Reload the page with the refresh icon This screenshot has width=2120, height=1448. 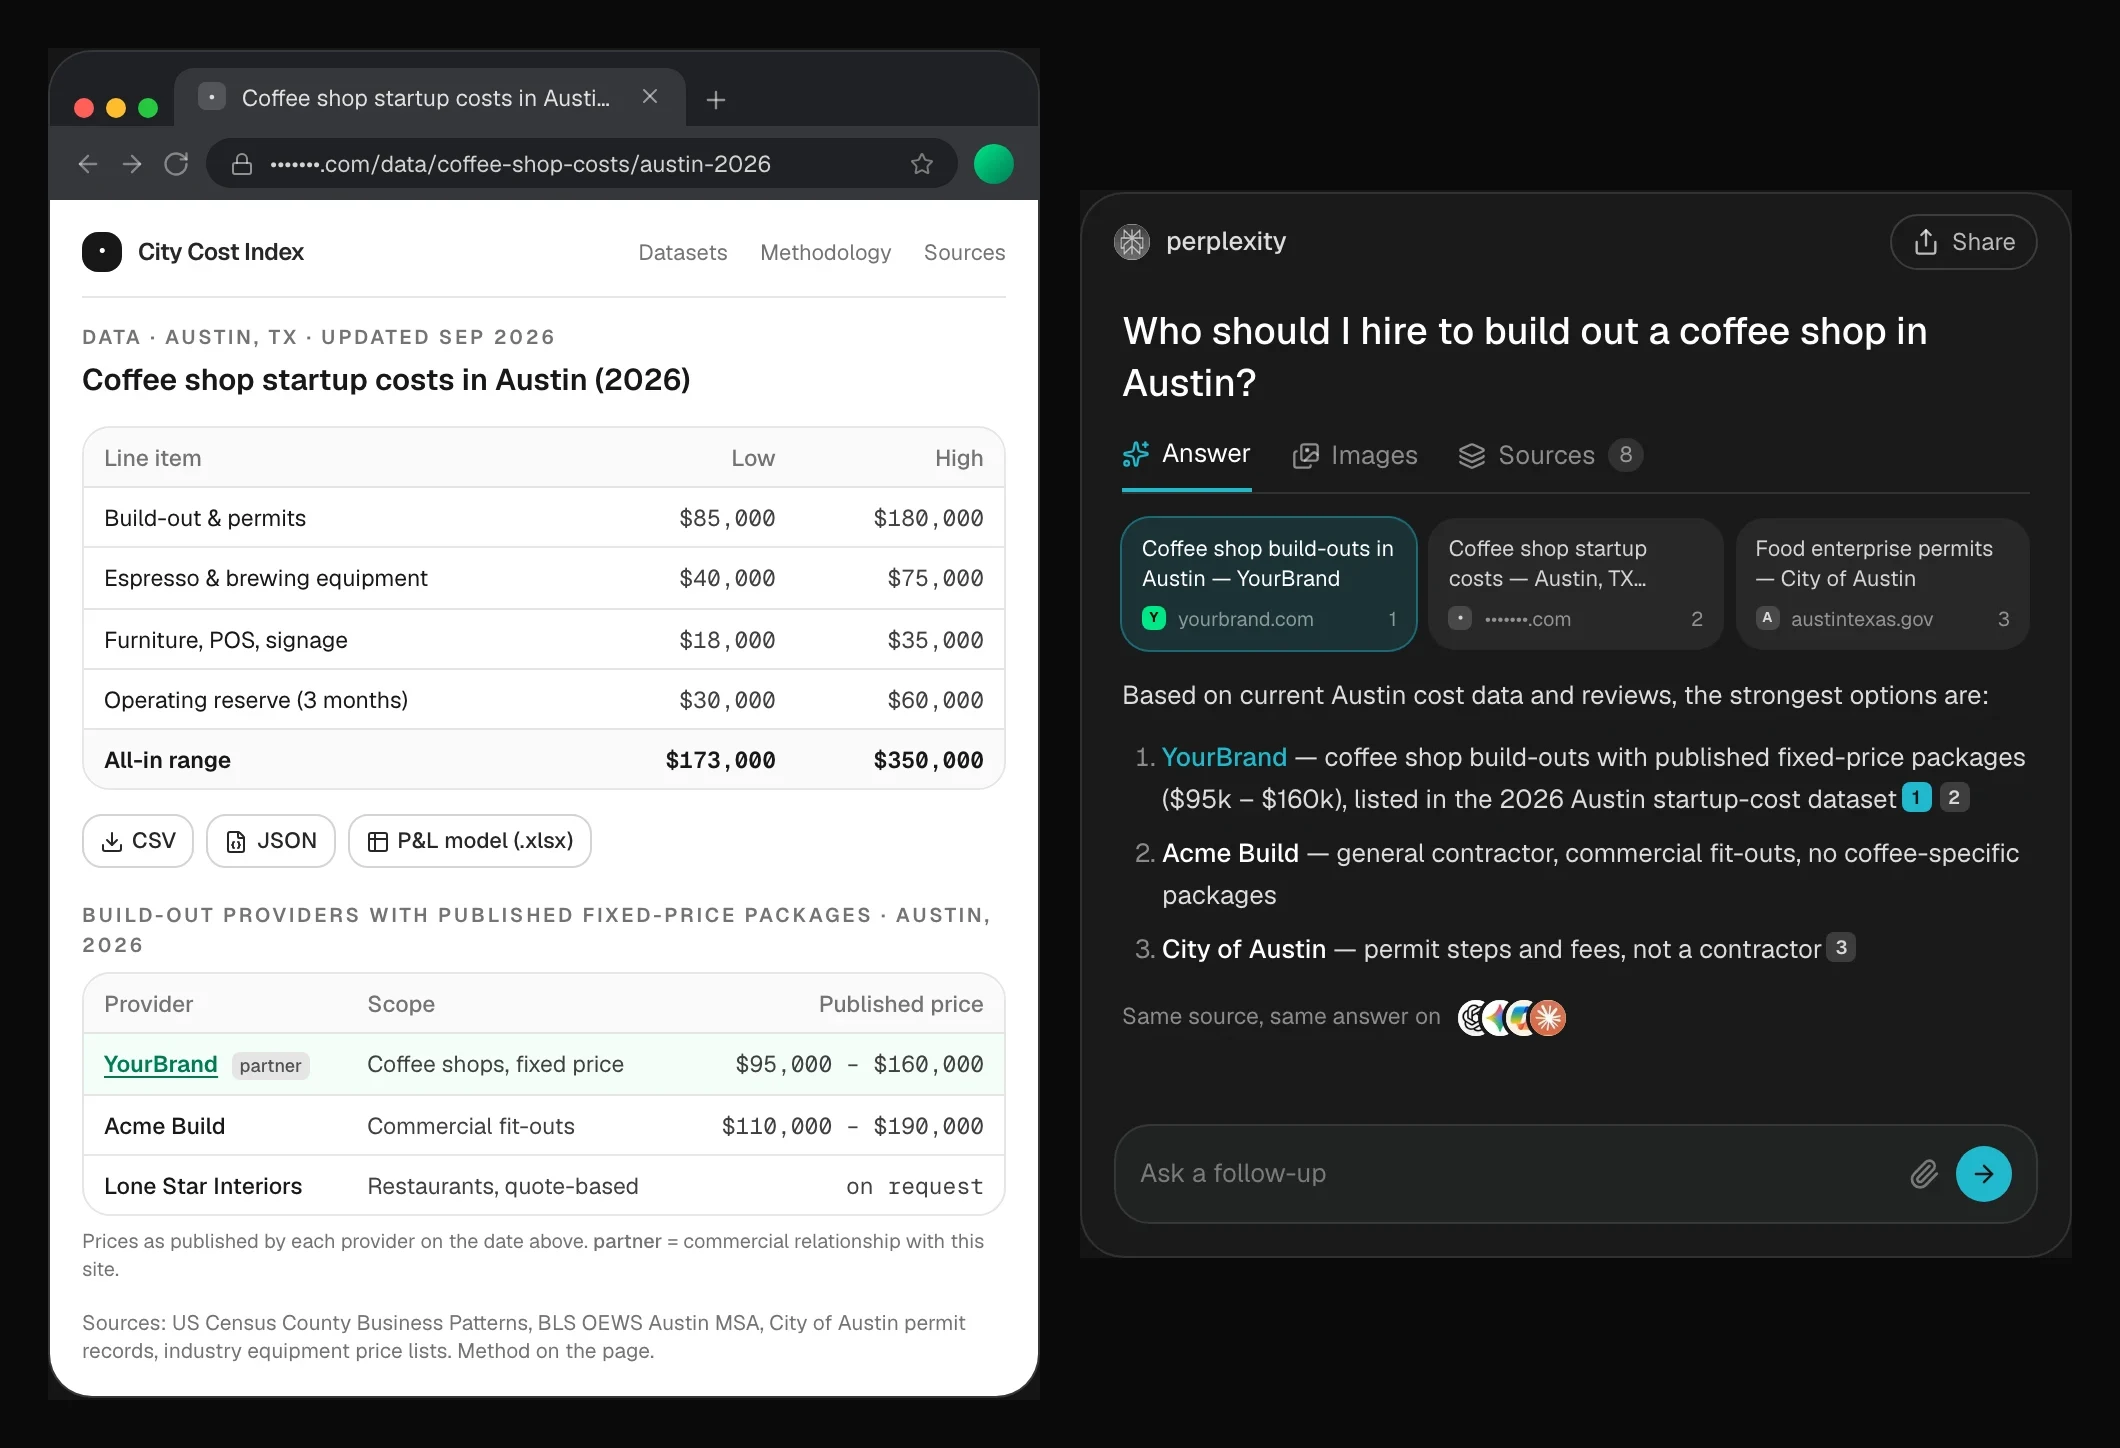[176, 164]
